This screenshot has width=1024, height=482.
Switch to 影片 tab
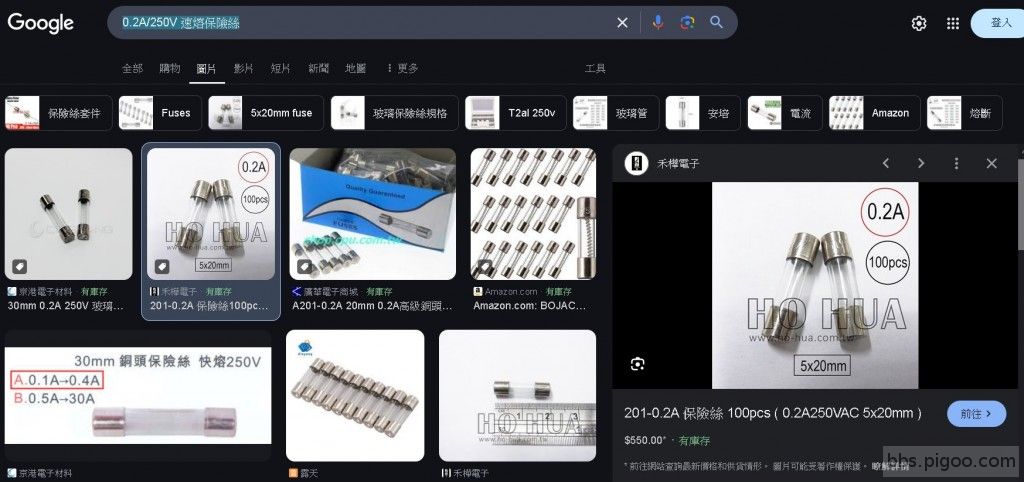(x=244, y=68)
